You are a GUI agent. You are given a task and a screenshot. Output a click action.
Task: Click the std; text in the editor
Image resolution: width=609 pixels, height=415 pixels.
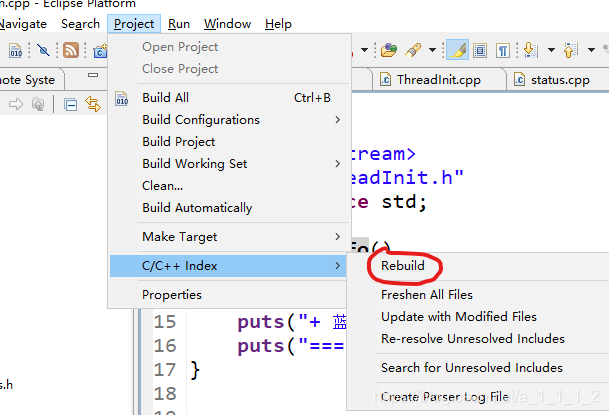pyautogui.click(x=404, y=202)
